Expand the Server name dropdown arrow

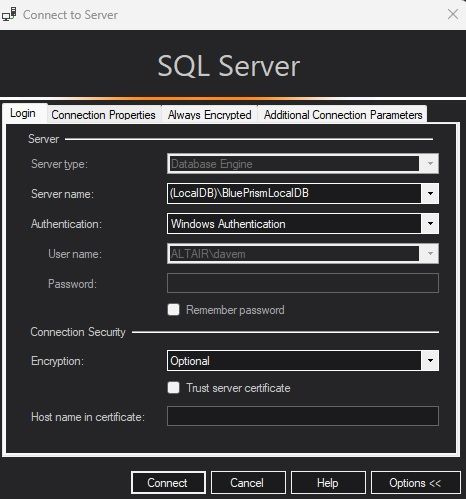click(430, 193)
